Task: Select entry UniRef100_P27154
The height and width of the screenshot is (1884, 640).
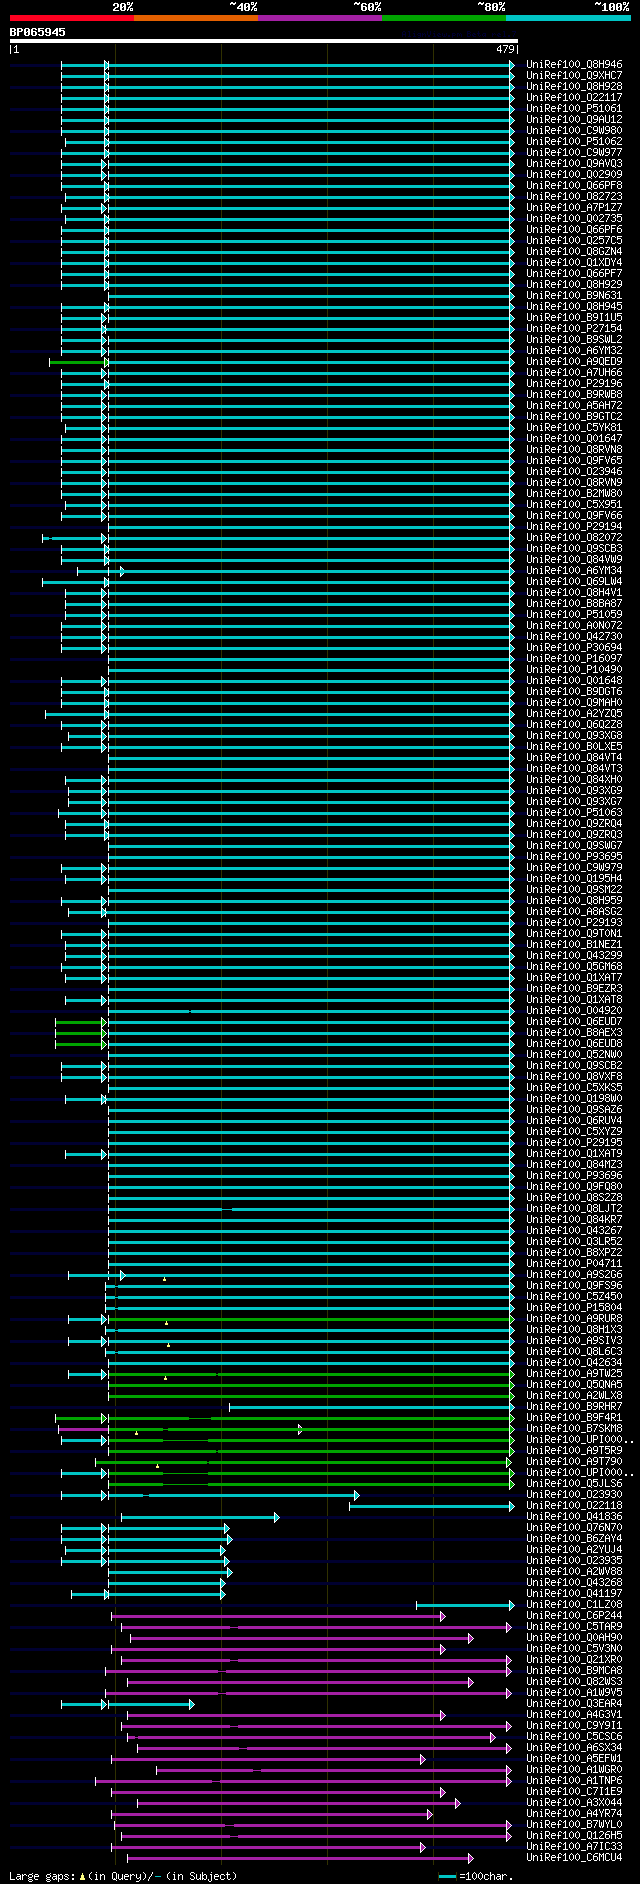Action: click(x=574, y=329)
